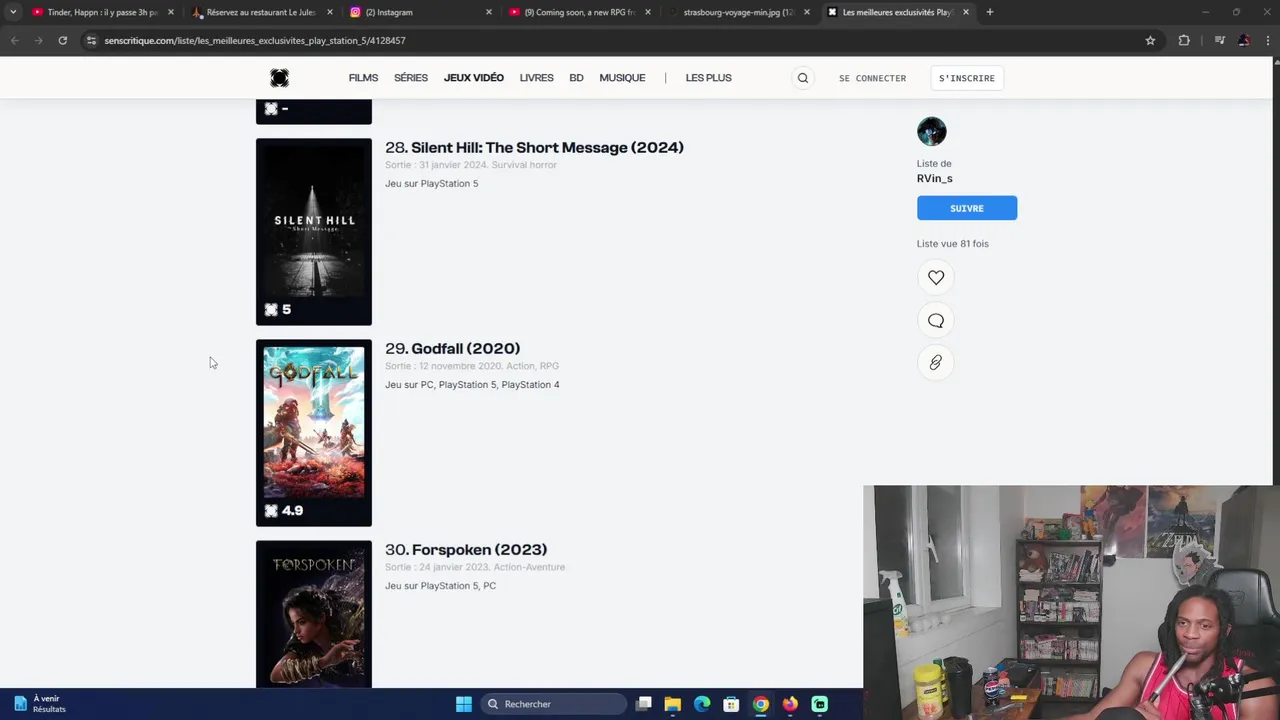This screenshot has height=720, width=1280.
Task: Switch to the Instagram tab
Action: pos(420,12)
